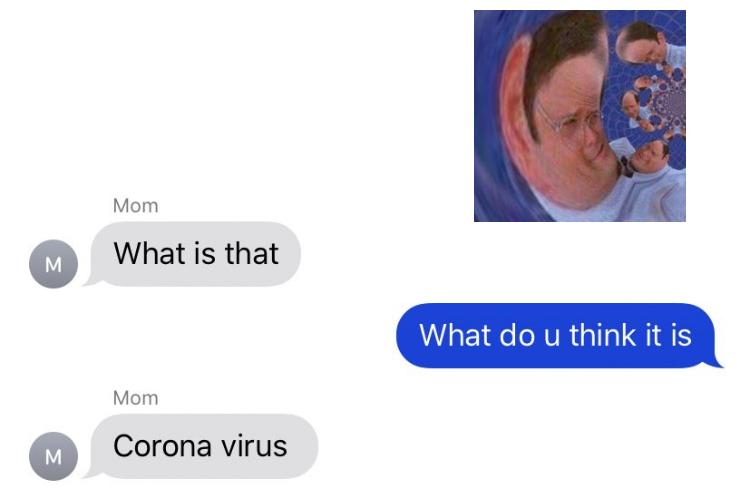The width and height of the screenshot is (750, 490).
Task: Click the small repeated face above the spiral
Action: [641, 43]
